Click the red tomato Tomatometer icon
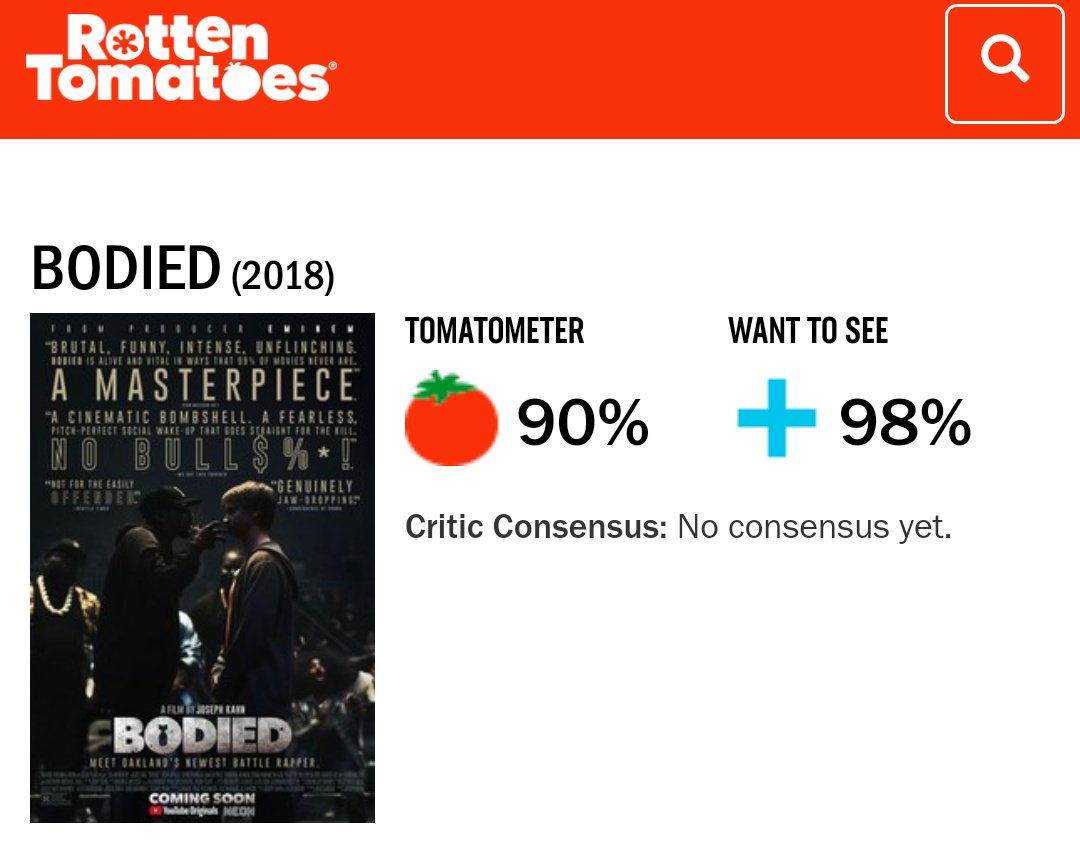 [x=450, y=416]
